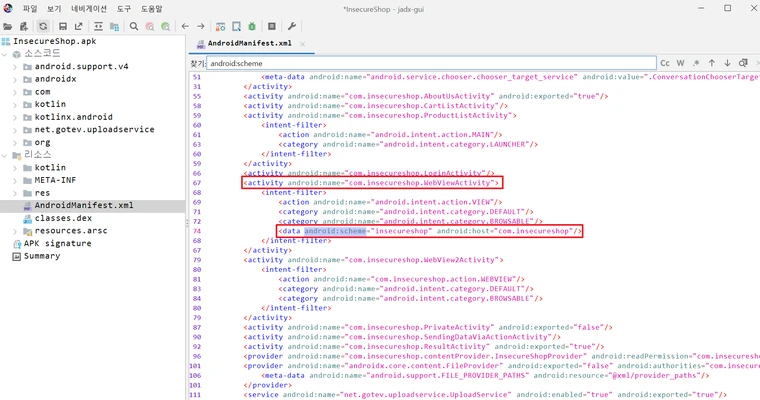Open the 도움말 menu

tap(152, 9)
